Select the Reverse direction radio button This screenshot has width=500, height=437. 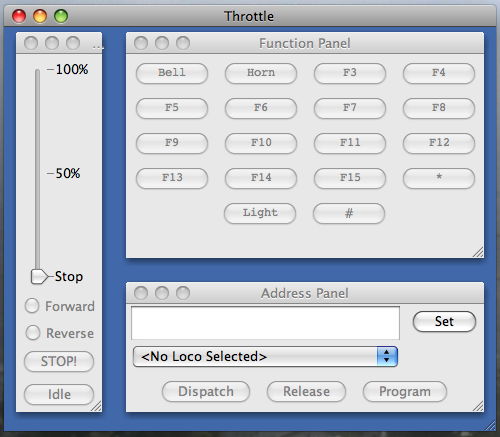coord(33,332)
